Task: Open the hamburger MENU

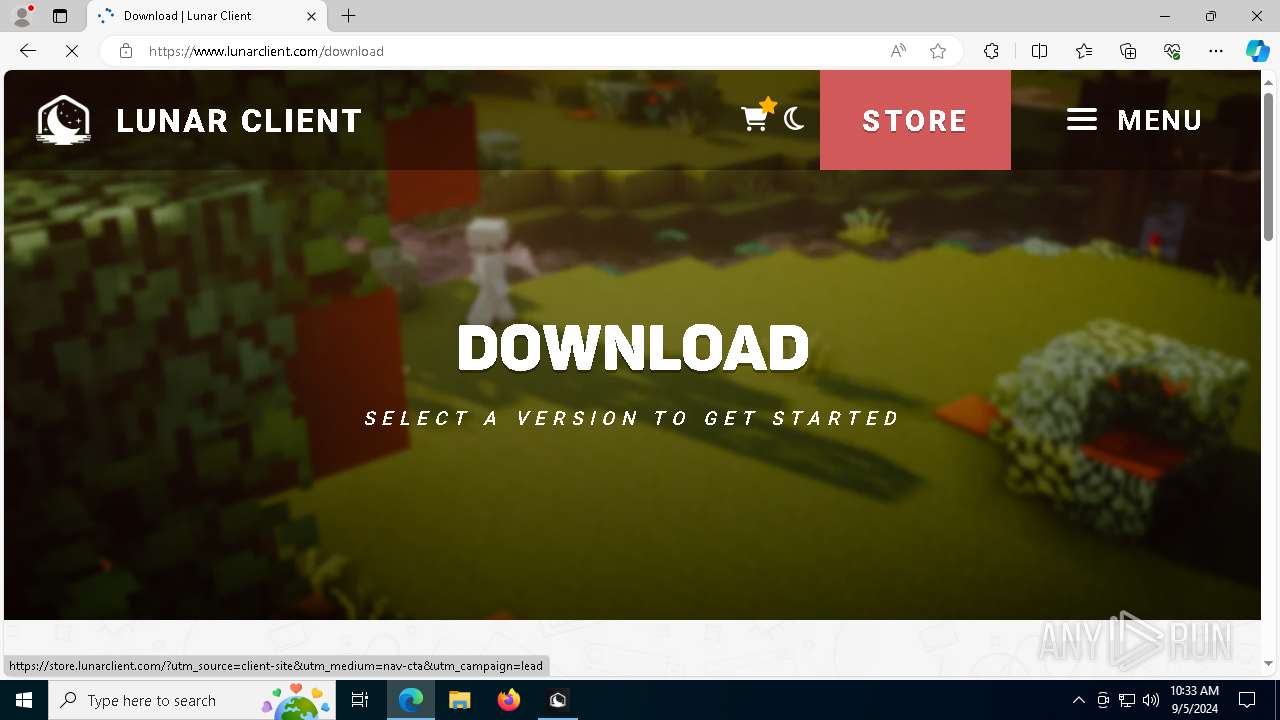Action: (1134, 120)
